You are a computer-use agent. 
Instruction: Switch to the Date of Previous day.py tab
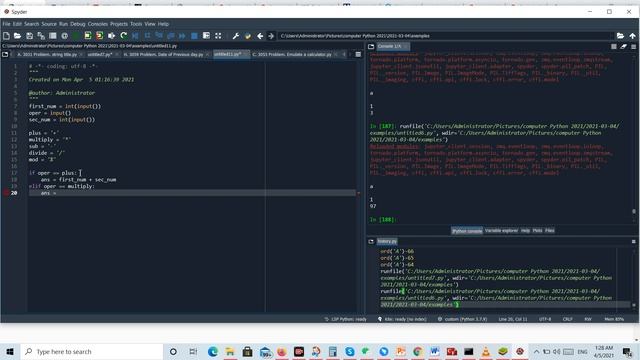[163, 54]
